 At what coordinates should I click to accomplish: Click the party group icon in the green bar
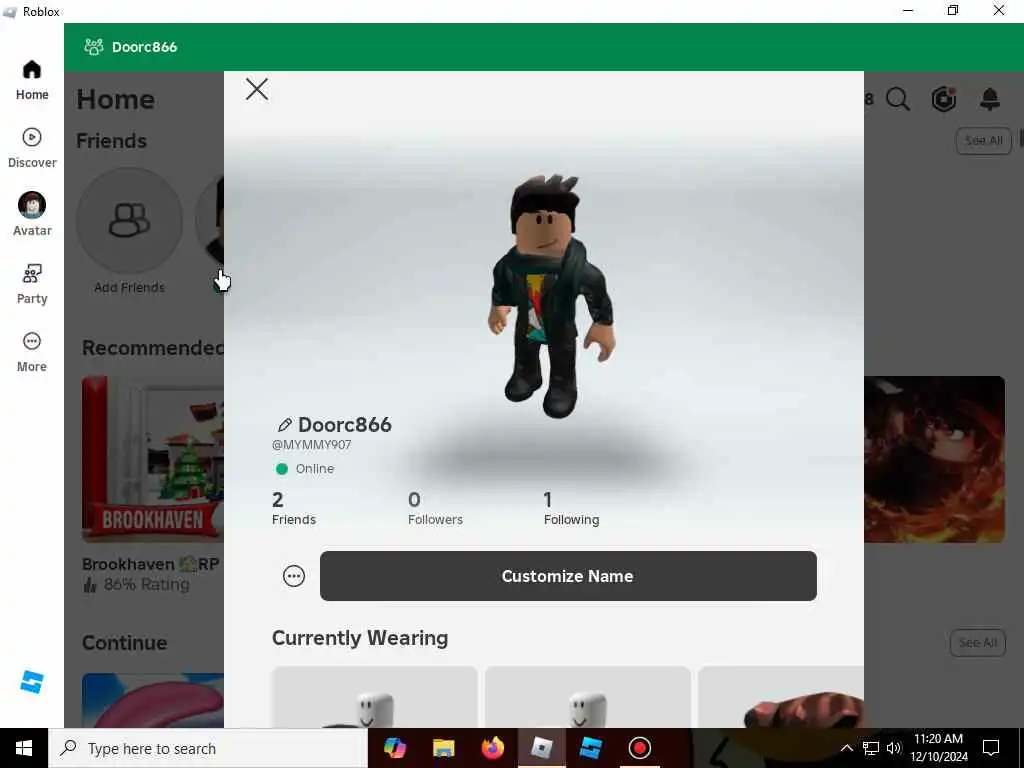tap(93, 46)
